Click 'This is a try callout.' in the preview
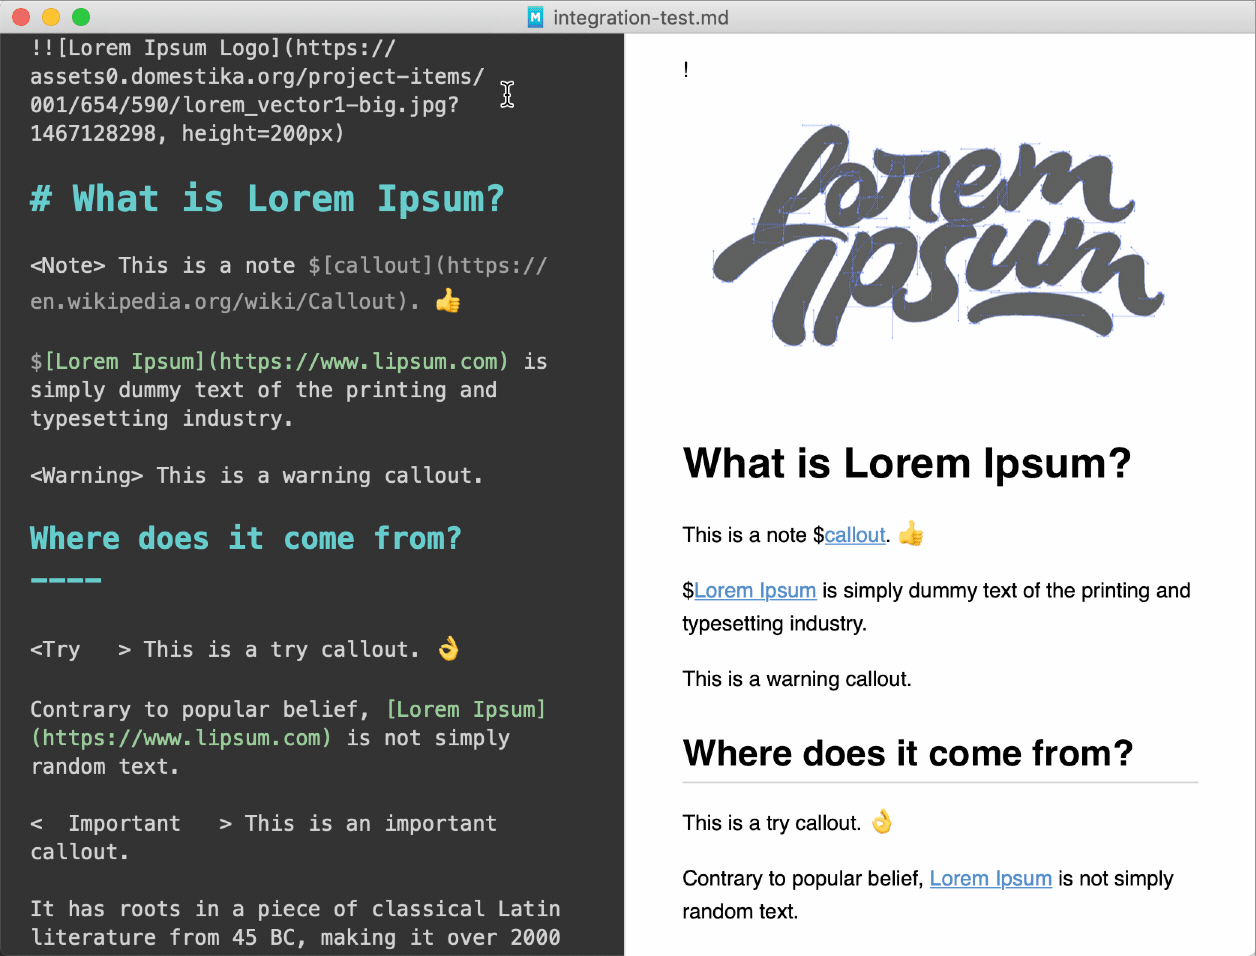 [x=772, y=823]
